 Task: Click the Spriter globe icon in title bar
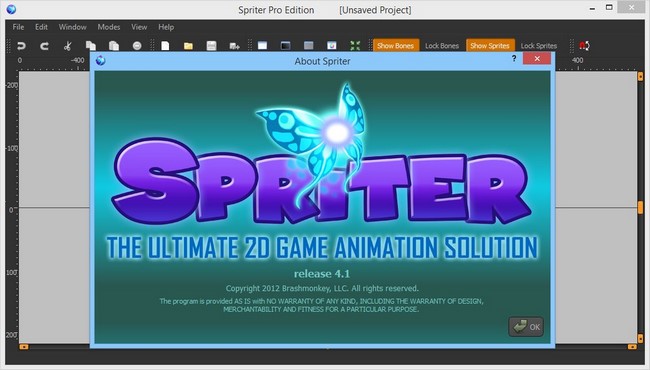(11, 9)
